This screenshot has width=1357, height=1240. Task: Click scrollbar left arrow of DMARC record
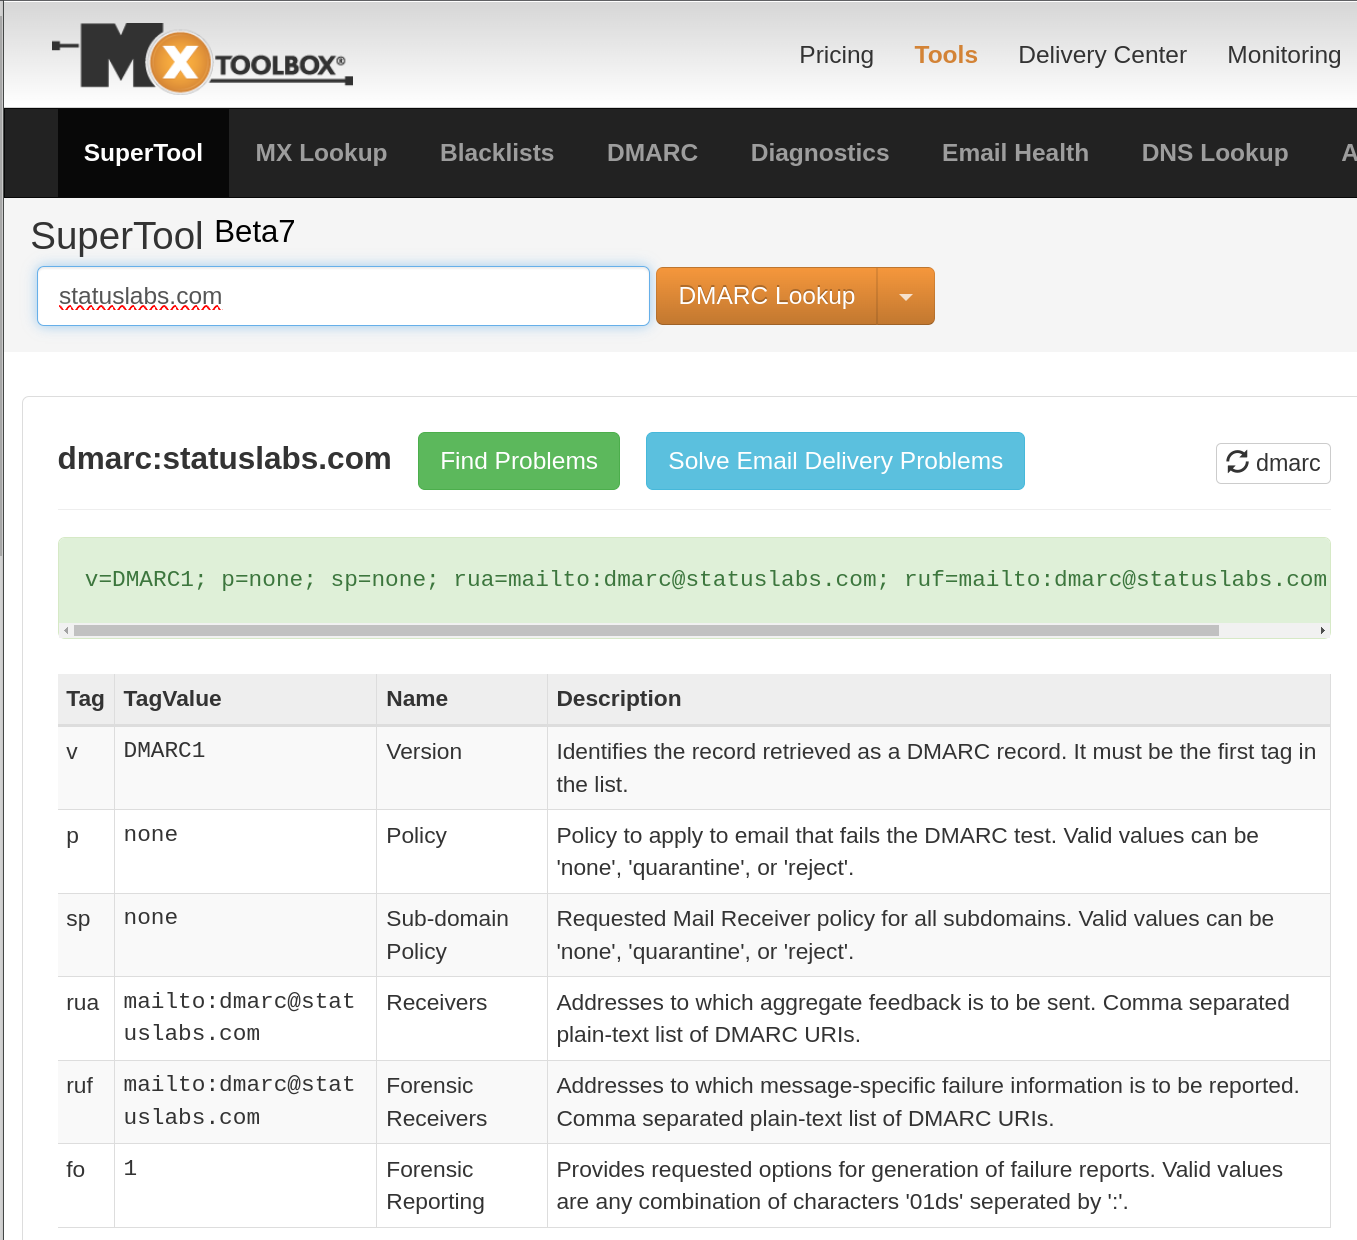pos(66,631)
